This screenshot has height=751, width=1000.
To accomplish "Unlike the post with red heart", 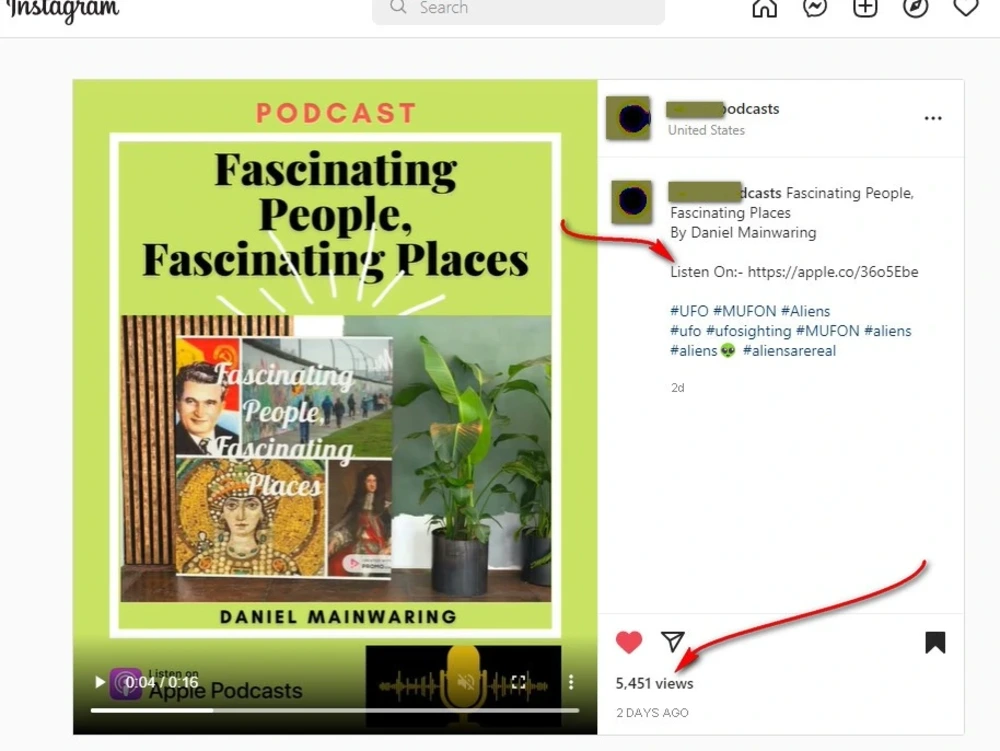I will (629, 641).
